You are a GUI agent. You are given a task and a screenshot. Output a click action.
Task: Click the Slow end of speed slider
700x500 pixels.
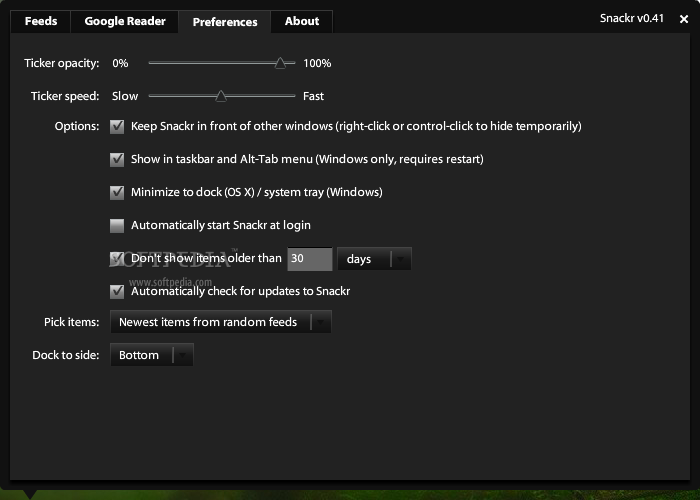pos(125,97)
